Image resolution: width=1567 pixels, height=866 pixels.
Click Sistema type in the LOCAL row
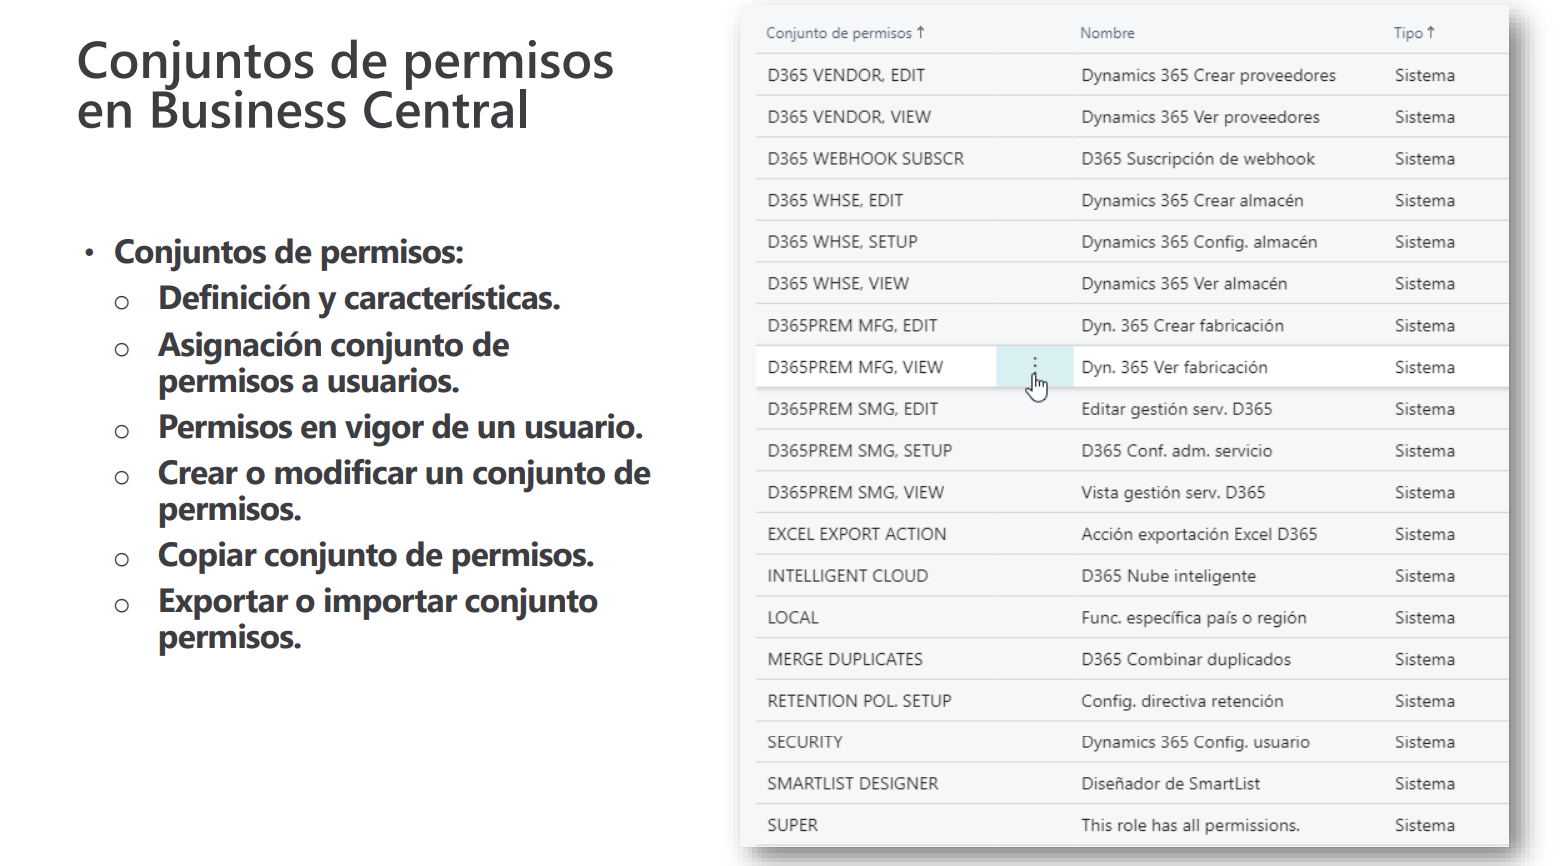[1425, 618]
